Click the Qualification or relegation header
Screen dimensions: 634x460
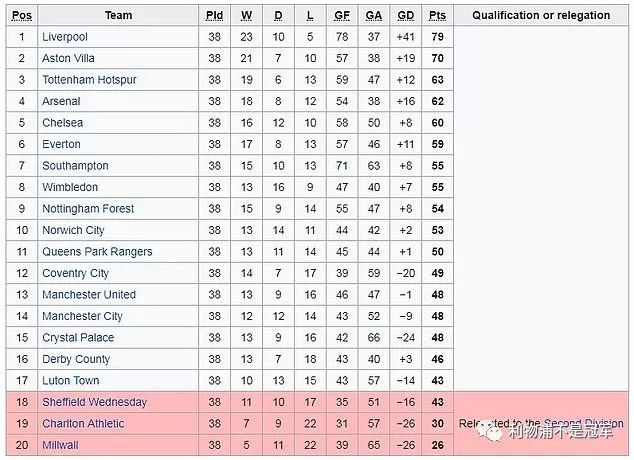click(541, 15)
